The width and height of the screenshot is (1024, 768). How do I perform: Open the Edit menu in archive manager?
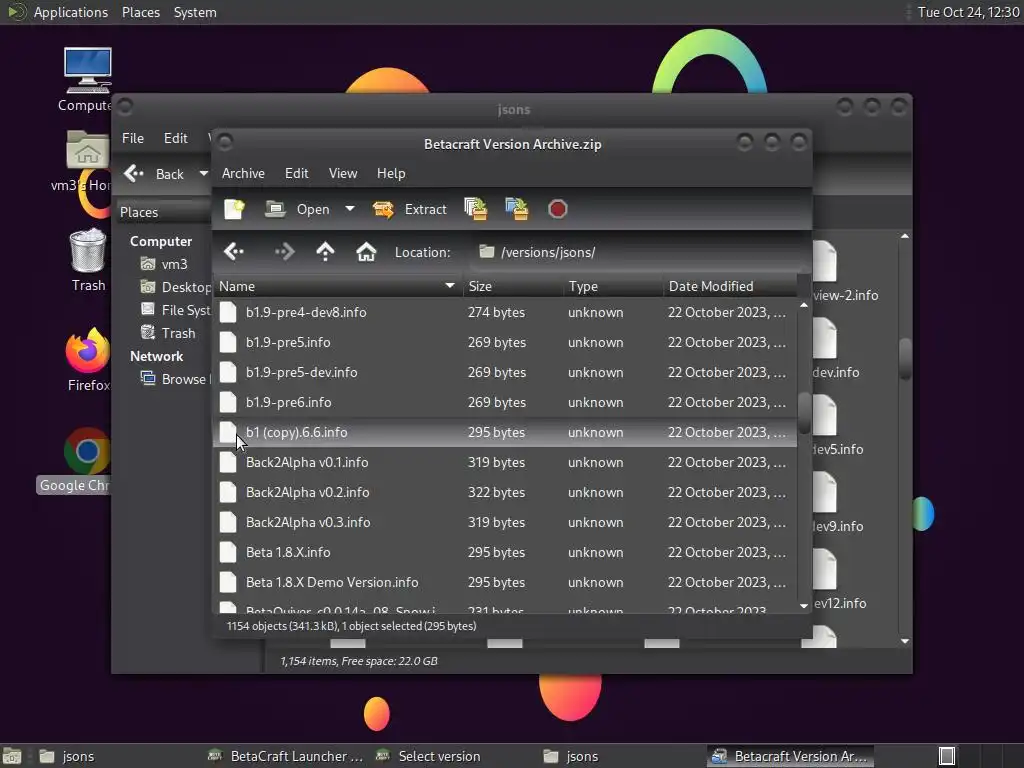point(296,173)
